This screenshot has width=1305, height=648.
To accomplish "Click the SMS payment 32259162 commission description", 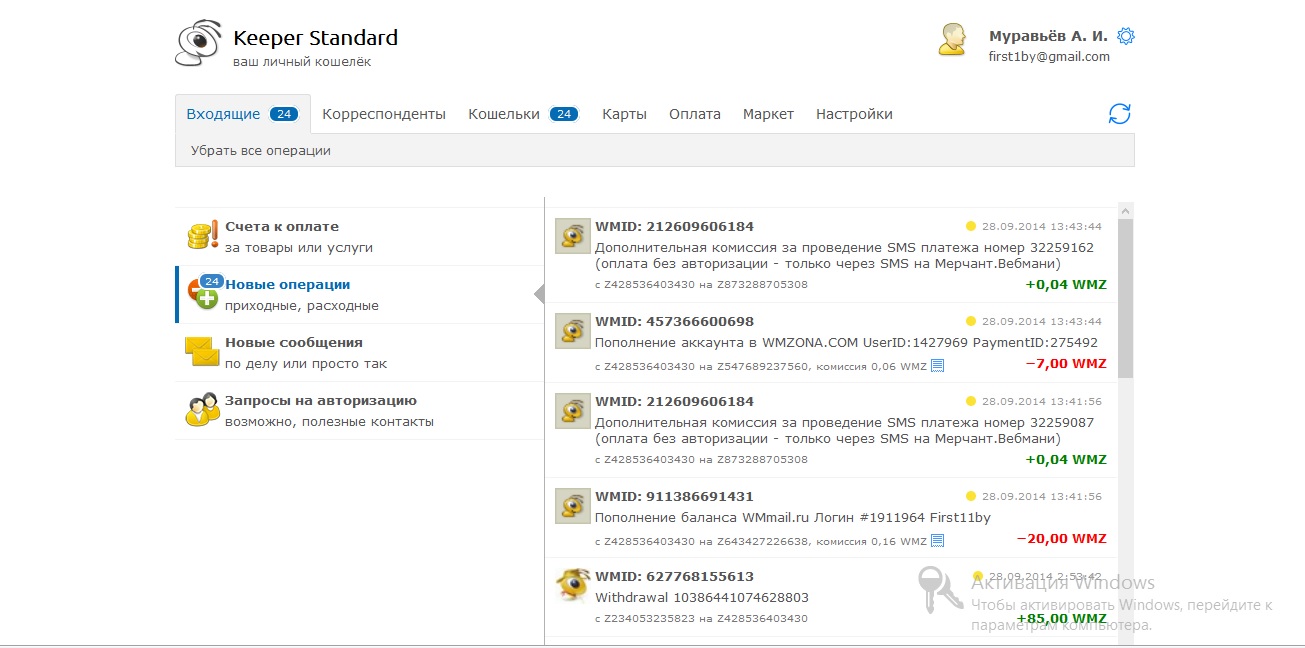I will coord(844,255).
